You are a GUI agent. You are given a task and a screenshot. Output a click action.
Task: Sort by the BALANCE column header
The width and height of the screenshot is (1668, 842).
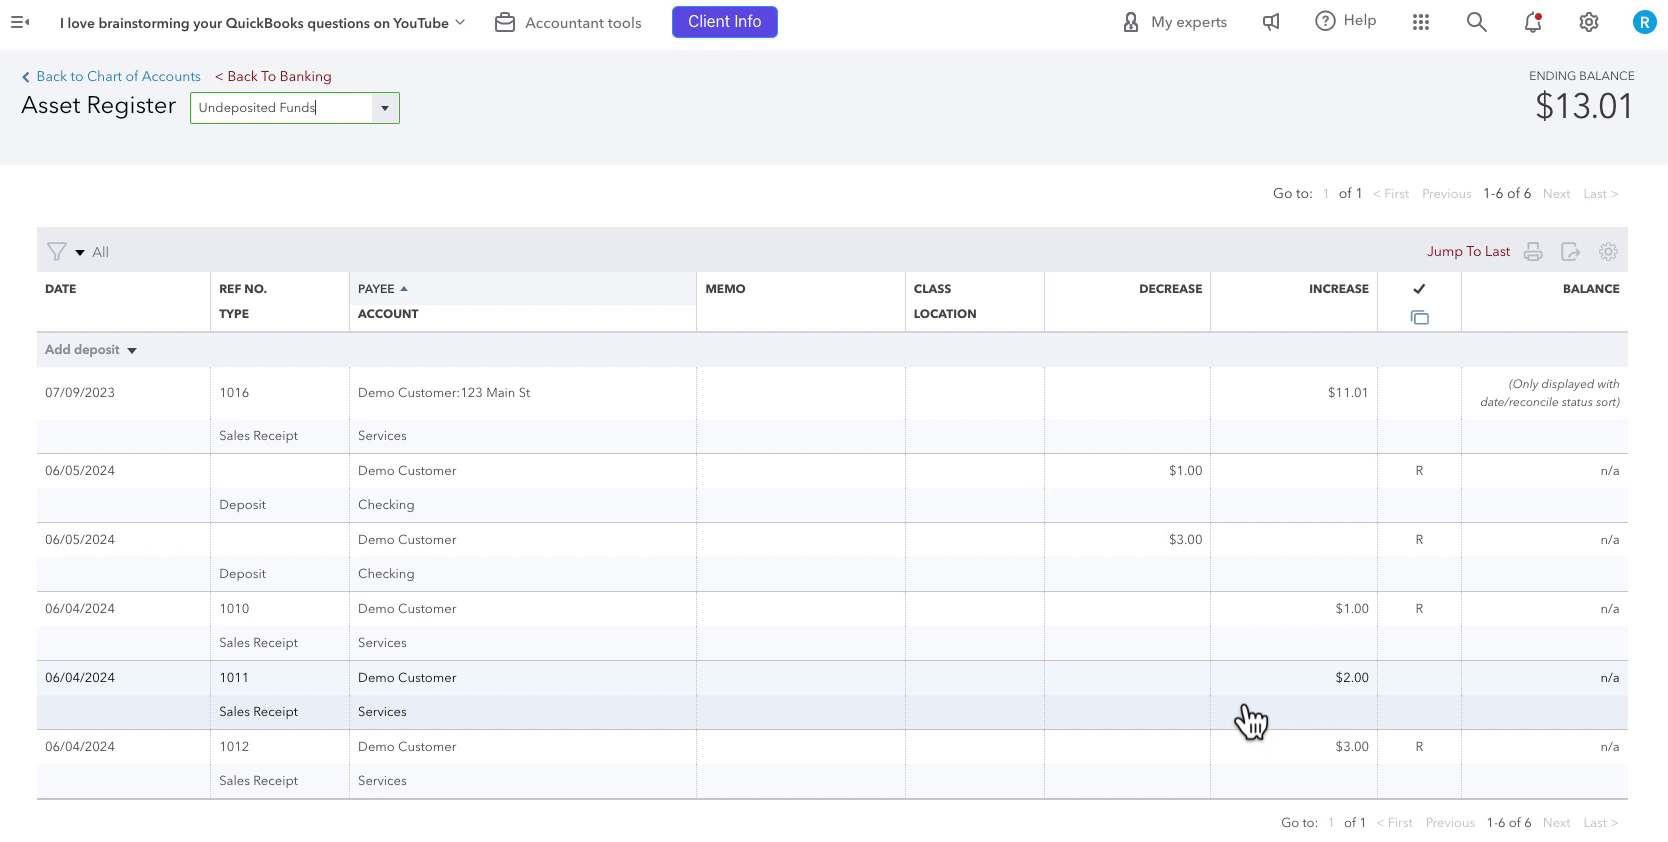(x=1591, y=289)
